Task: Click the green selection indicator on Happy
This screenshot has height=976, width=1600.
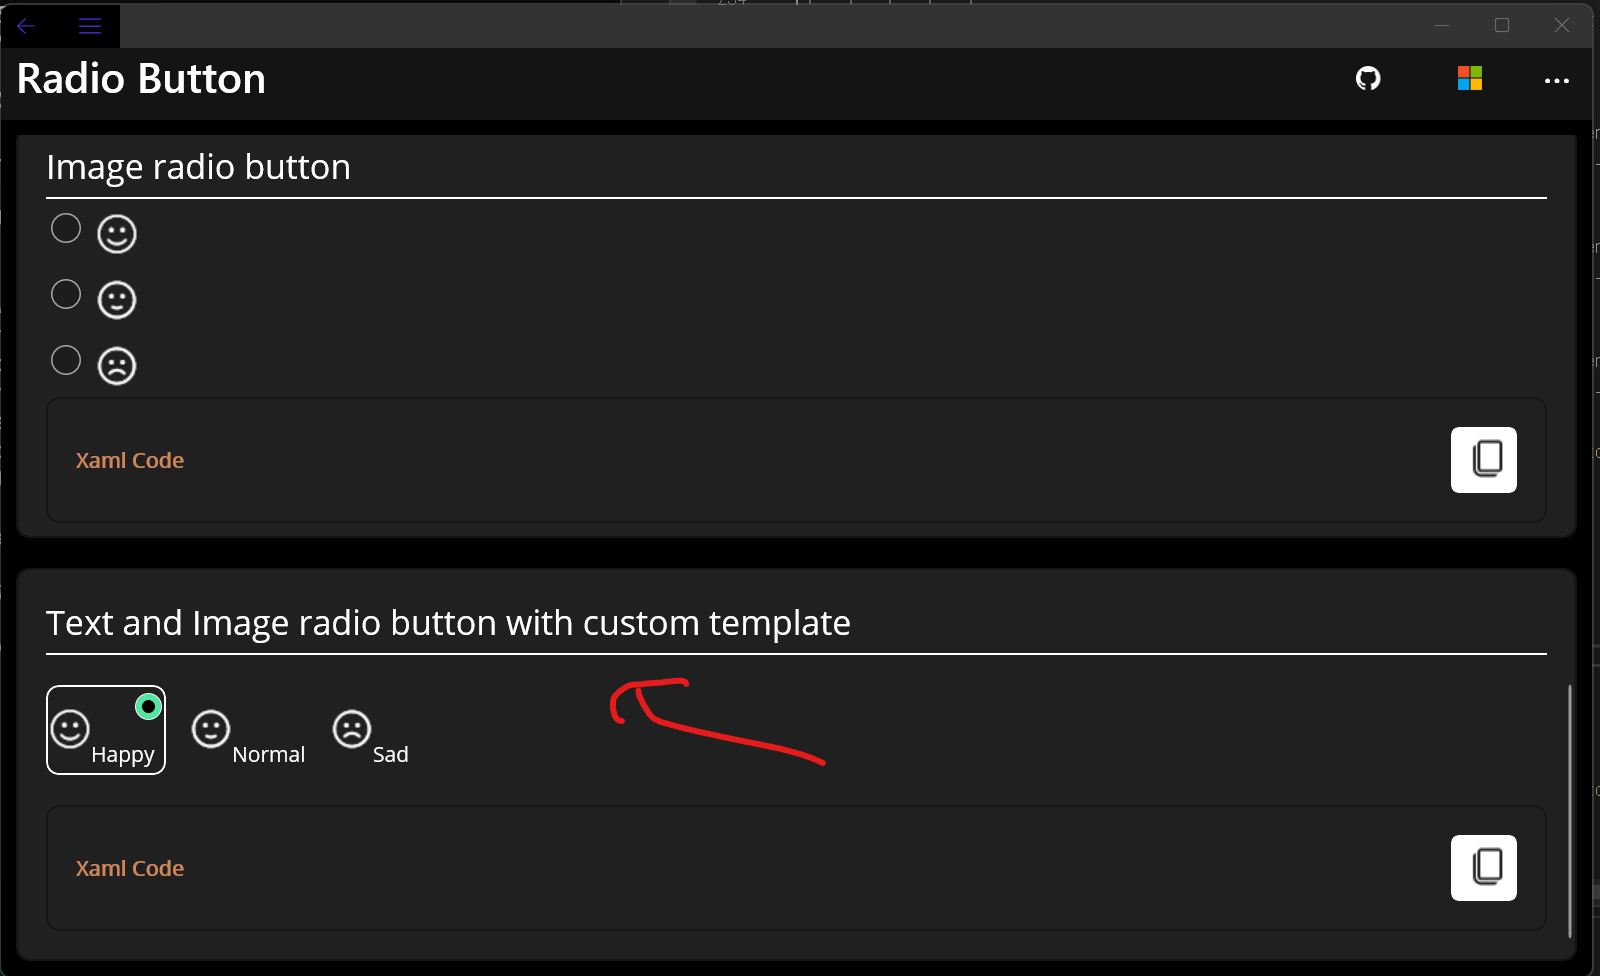Action: pos(148,706)
